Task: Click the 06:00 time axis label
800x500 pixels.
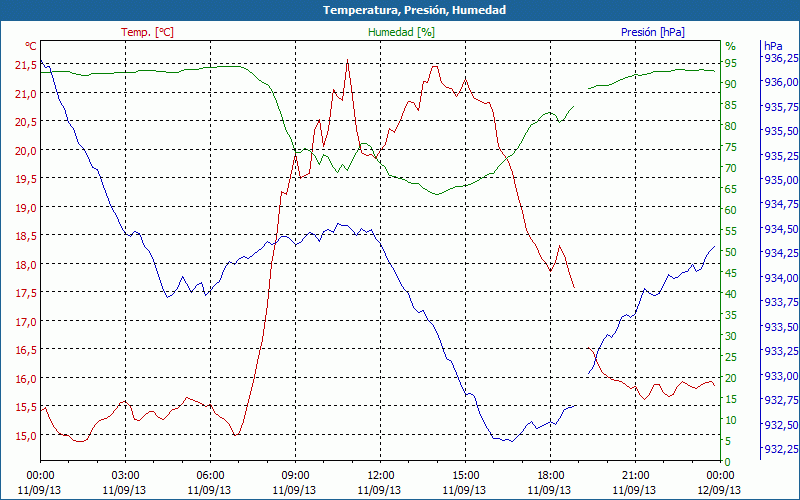Action: 210,476
